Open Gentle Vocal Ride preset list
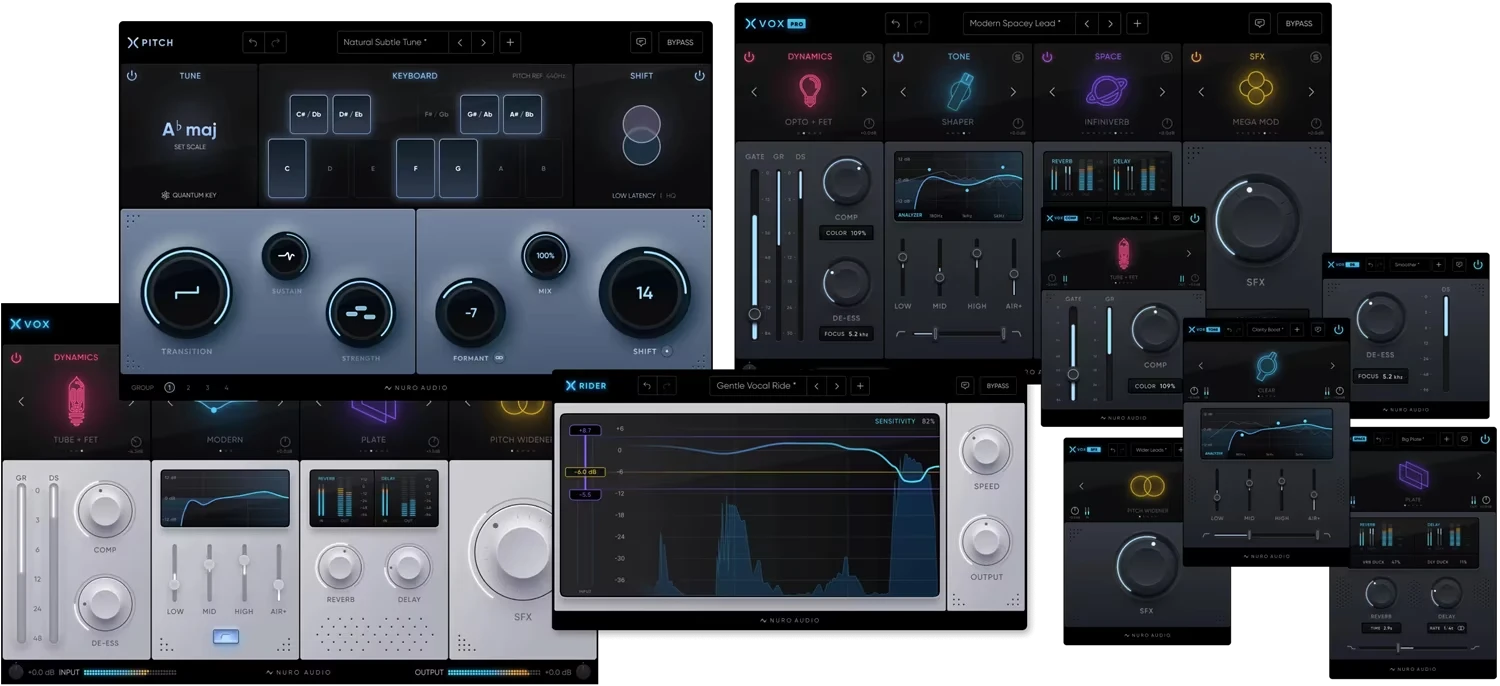The width and height of the screenshot is (1500, 686). pos(757,386)
